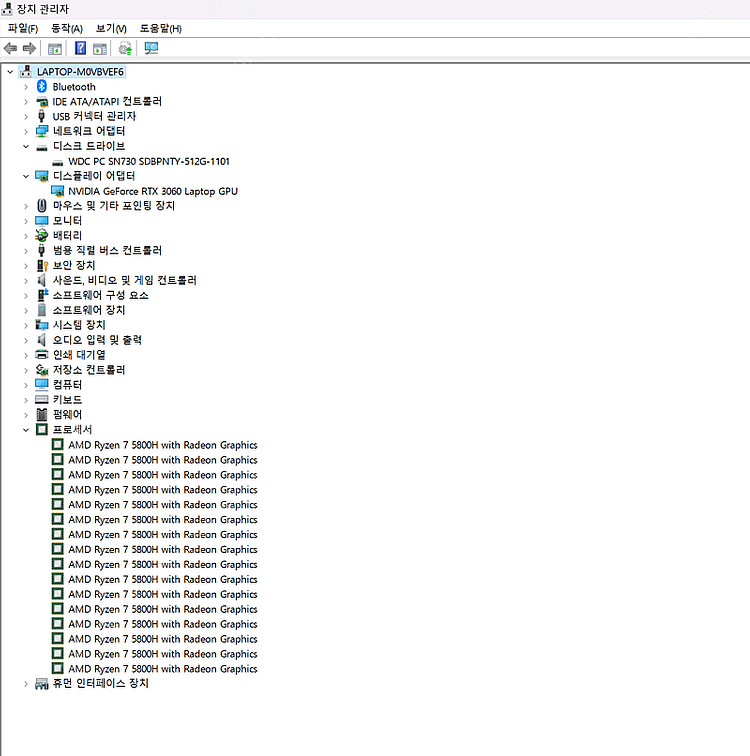Toggle the show/hide console tree toolbar icon
Viewport: 750px width, 756px height.
[x=54, y=48]
